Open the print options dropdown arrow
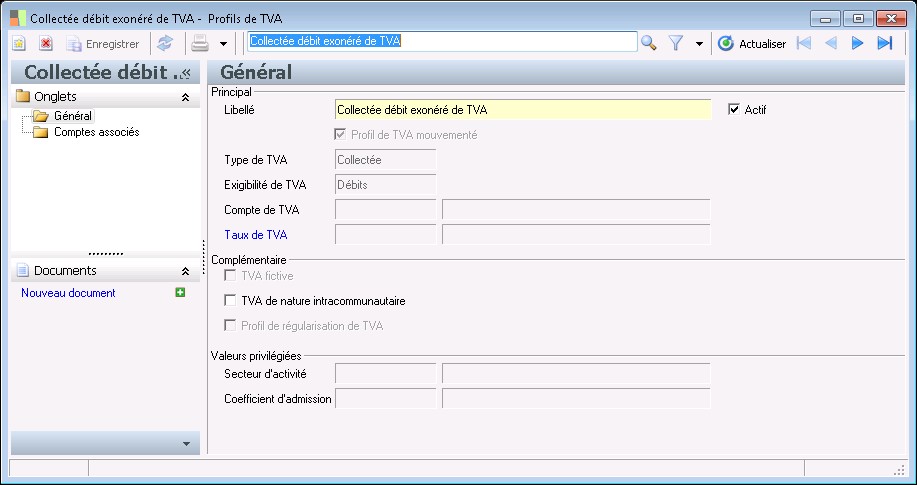This screenshot has height=485, width=917. pos(223,44)
